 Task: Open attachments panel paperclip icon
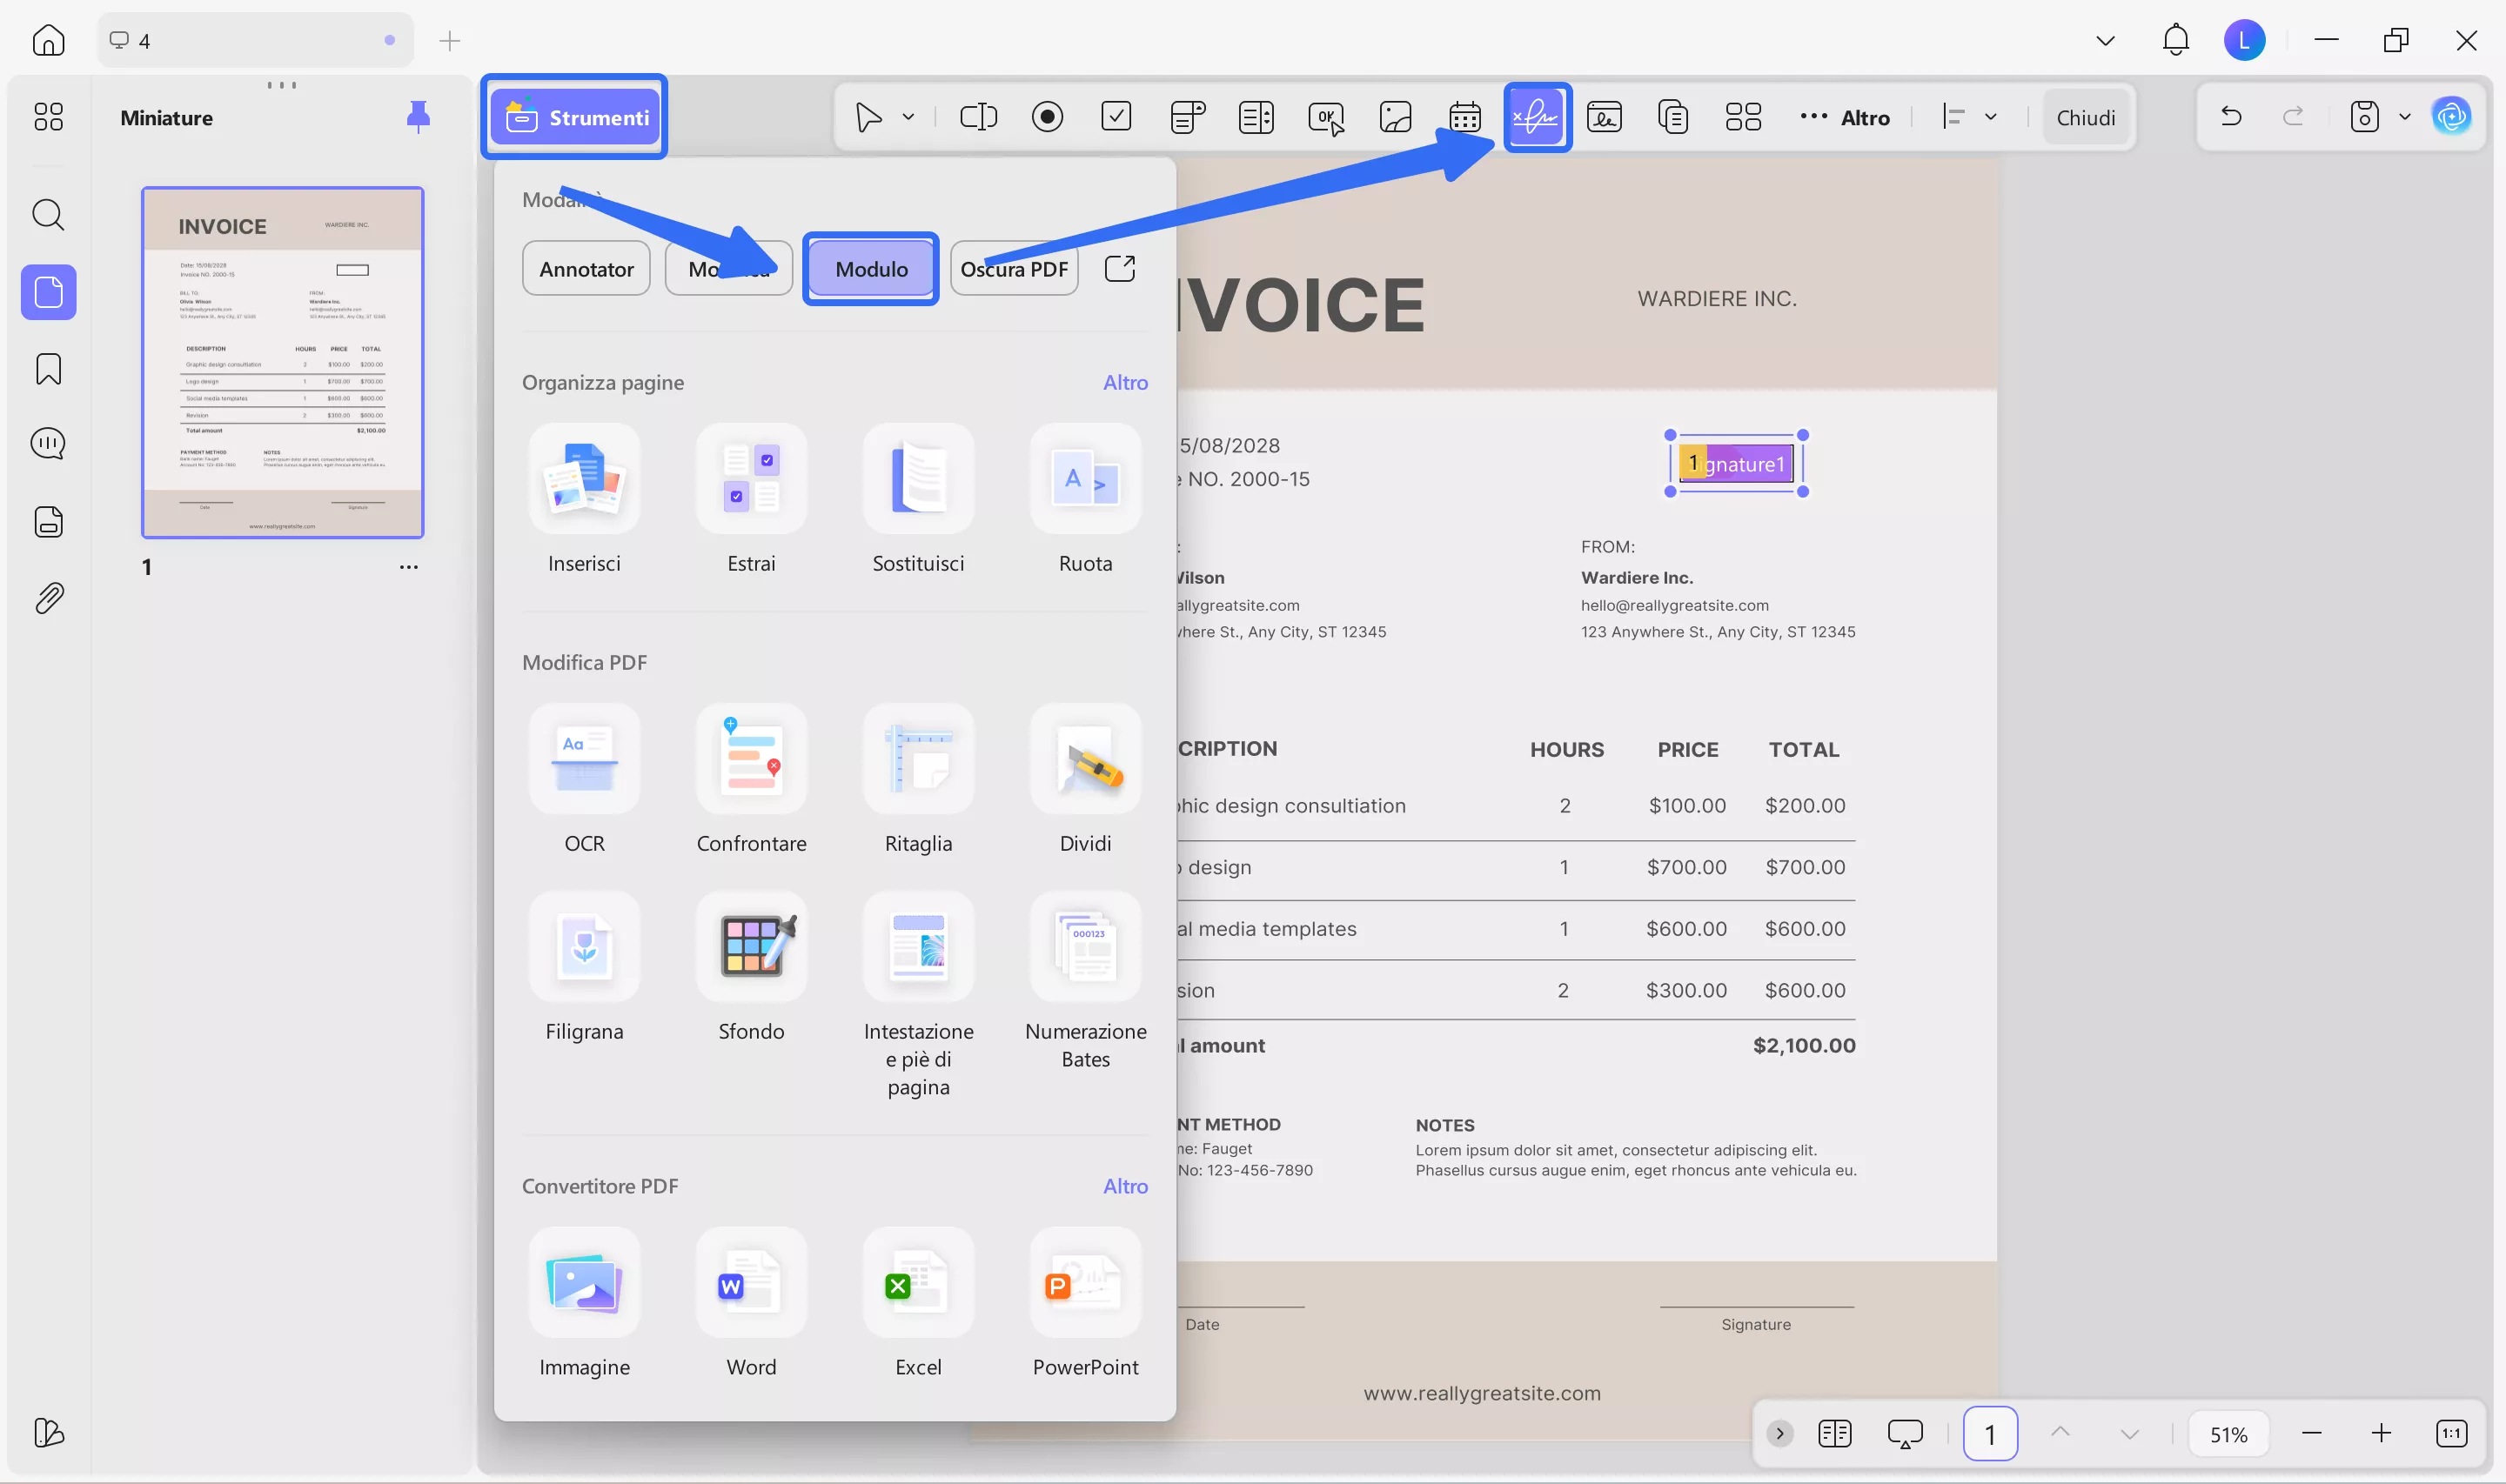tap(48, 598)
